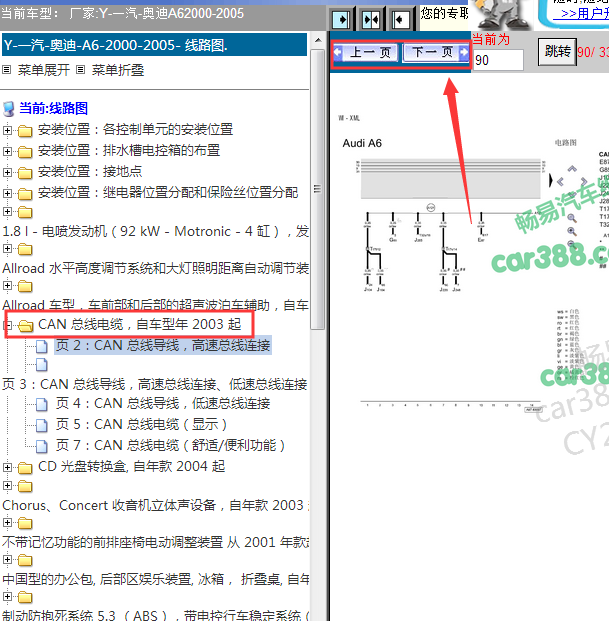Go to next page with 下一页
This screenshot has height=621, width=609.
click(436, 52)
